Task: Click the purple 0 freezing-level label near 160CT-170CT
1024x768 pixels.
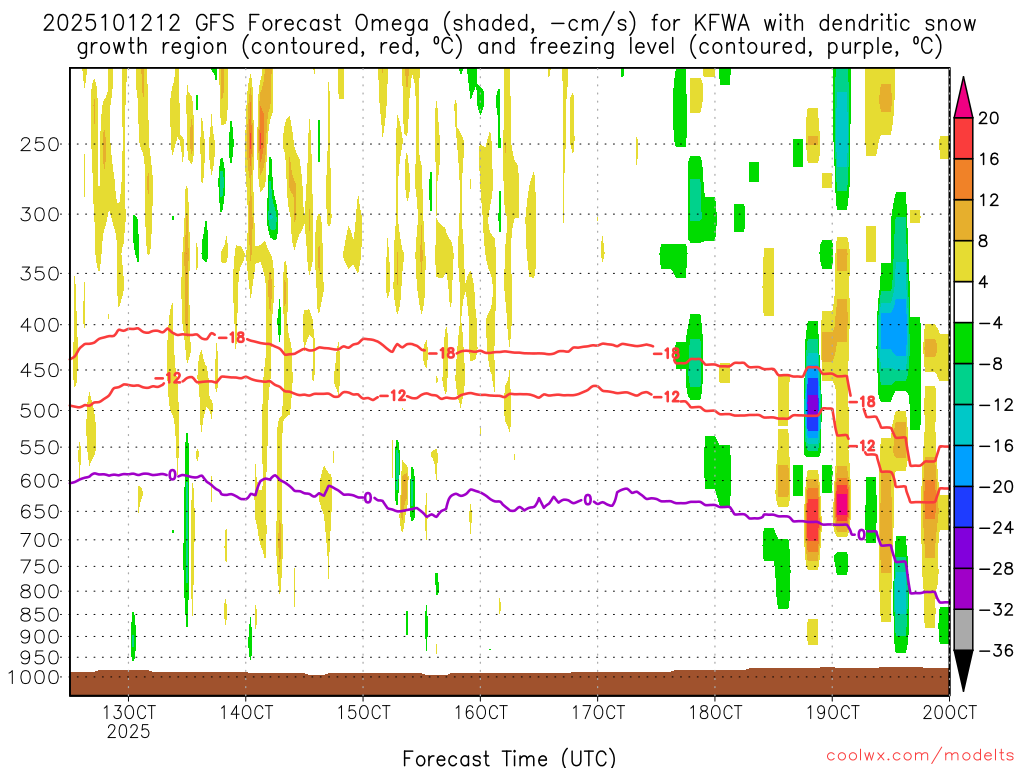Action: pyautogui.click(x=588, y=500)
